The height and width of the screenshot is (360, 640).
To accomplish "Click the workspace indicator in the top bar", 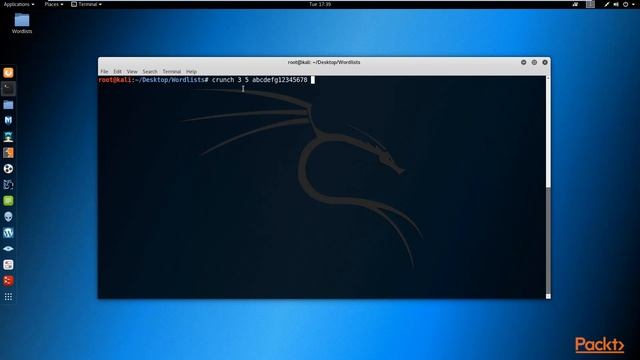I will pos(590,4).
